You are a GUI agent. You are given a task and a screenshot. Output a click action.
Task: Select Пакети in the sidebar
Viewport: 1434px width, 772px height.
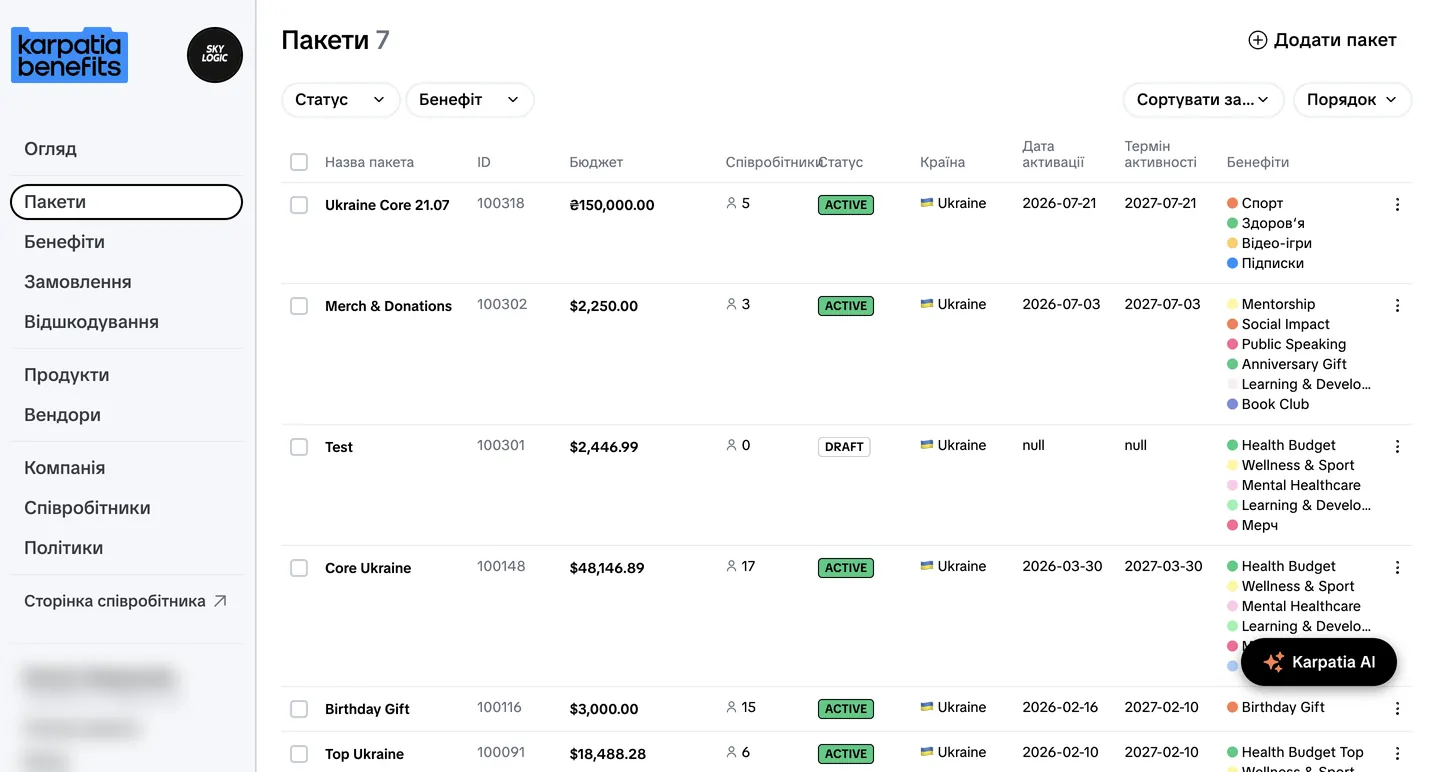pos(126,202)
